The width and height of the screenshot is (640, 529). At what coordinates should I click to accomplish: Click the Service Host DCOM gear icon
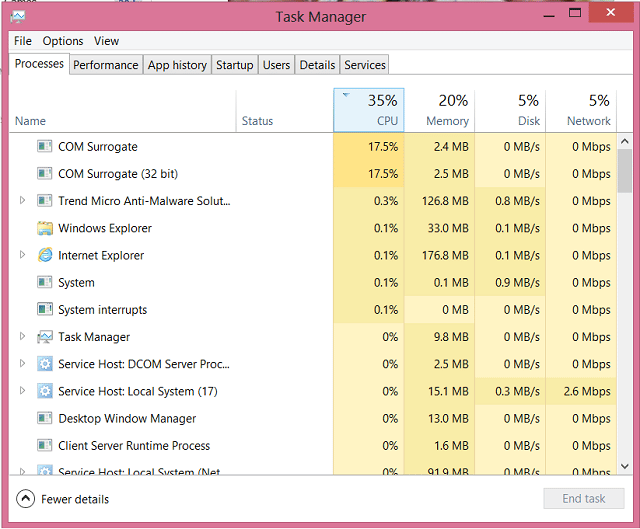point(44,364)
